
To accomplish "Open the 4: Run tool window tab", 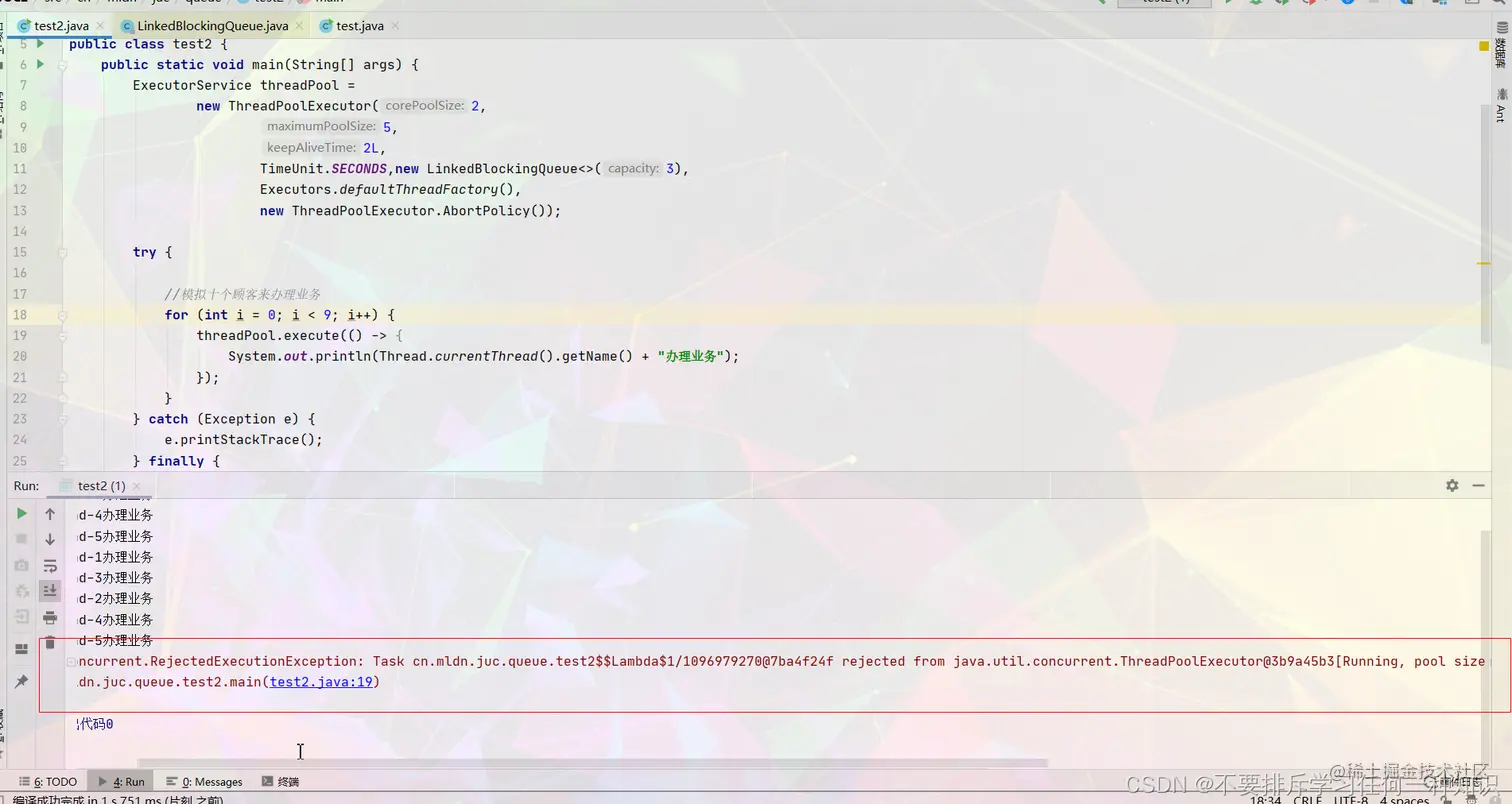I will point(122,782).
